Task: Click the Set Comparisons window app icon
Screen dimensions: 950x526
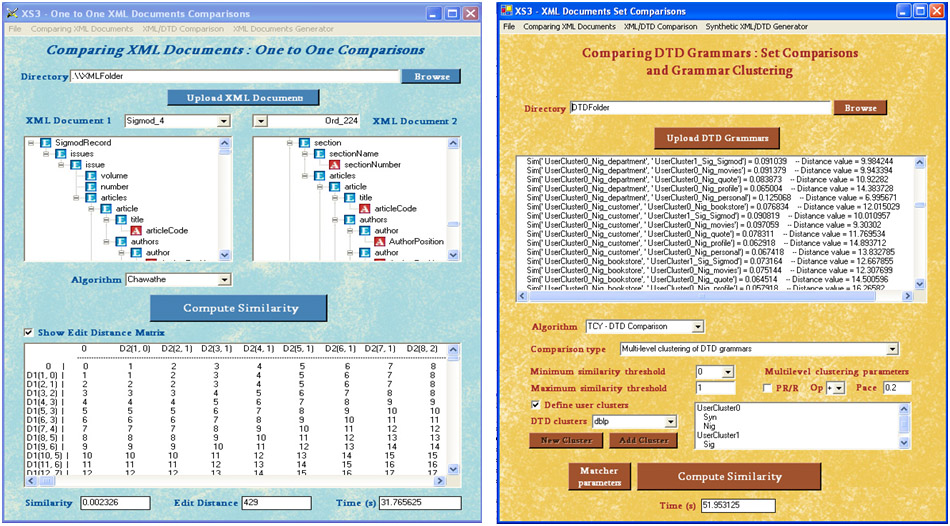Action: coord(507,11)
